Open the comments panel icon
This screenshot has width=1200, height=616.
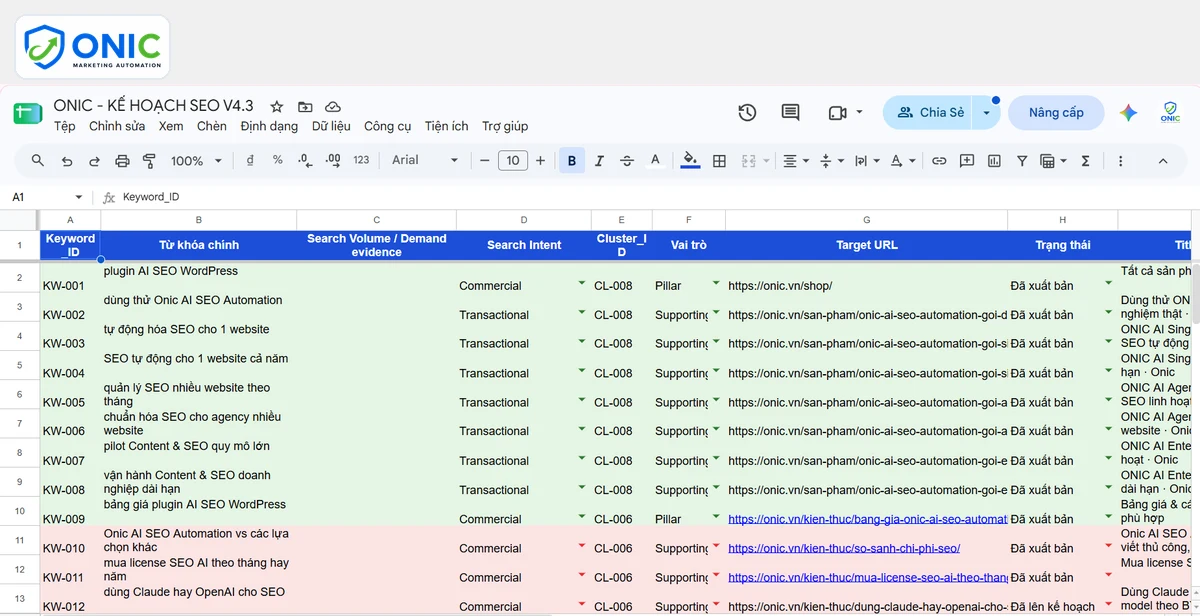[x=790, y=113]
